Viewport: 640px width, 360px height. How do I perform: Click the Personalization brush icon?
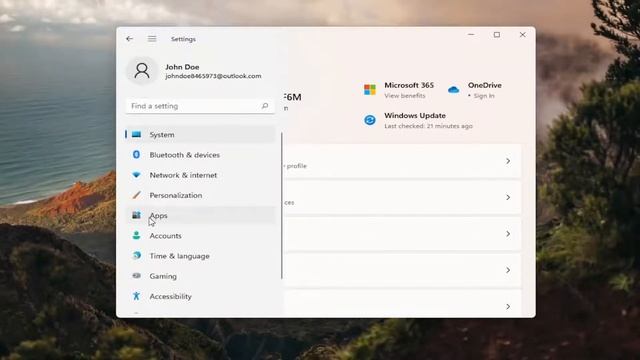click(136, 195)
